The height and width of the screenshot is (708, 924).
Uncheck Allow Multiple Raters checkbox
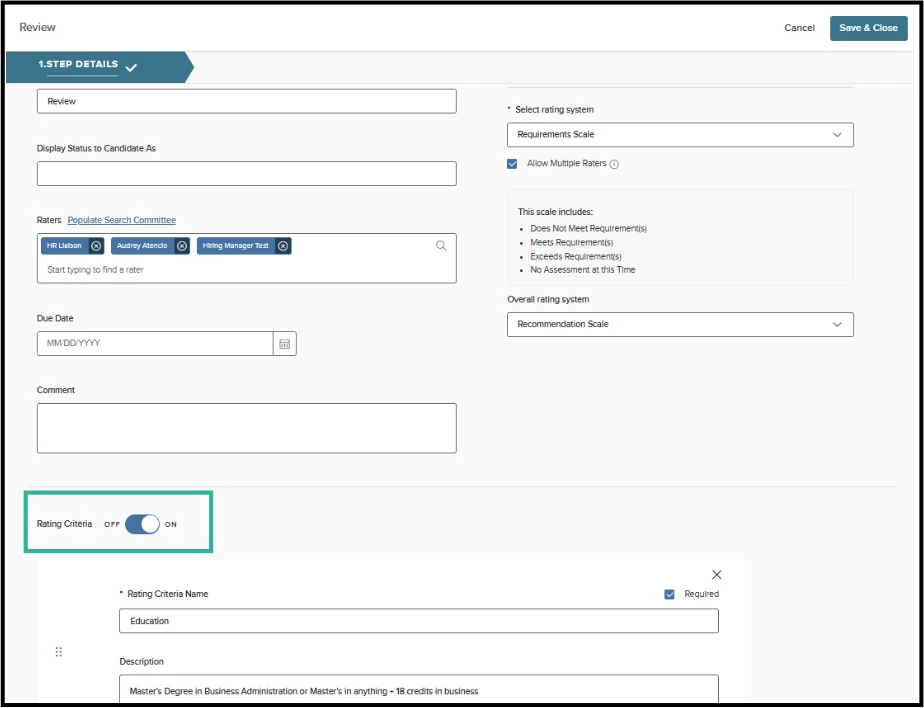click(512, 164)
